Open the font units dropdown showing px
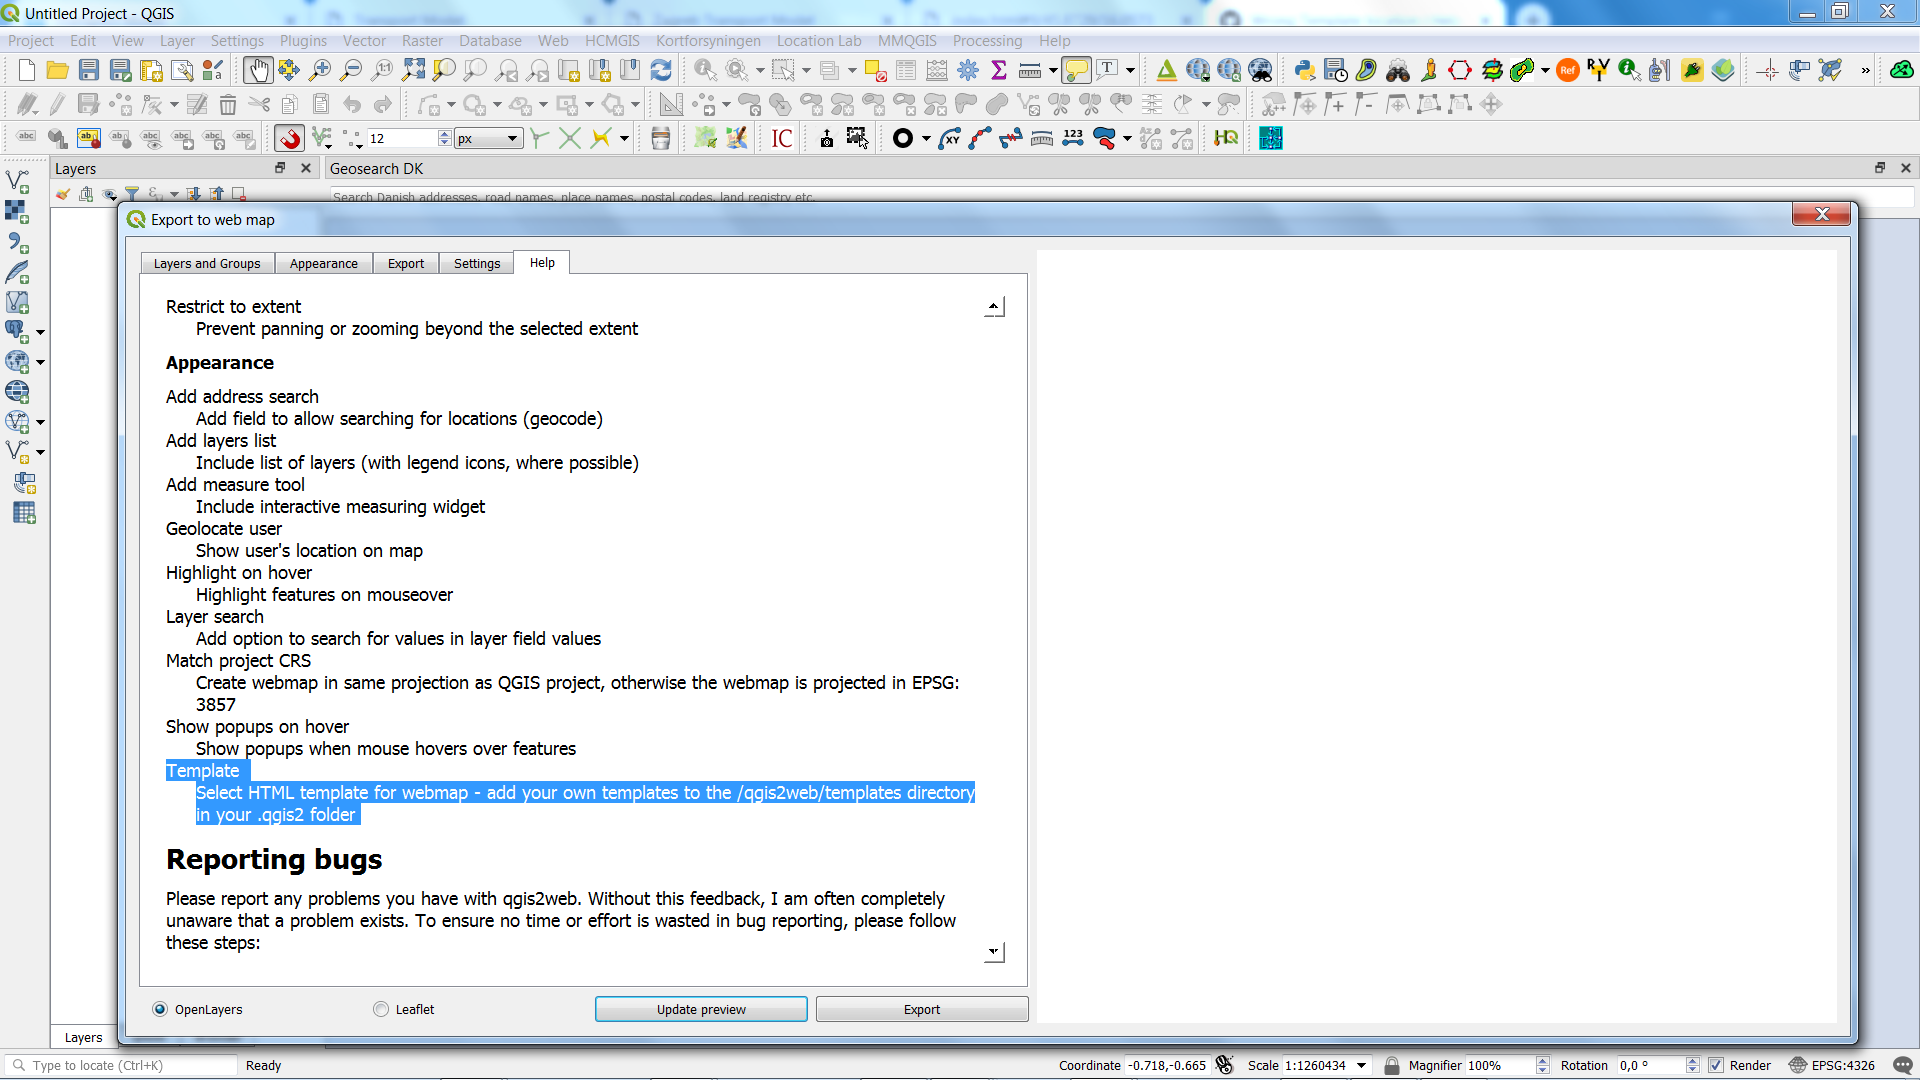This screenshot has width=1920, height=1080. tap(488, 138)
